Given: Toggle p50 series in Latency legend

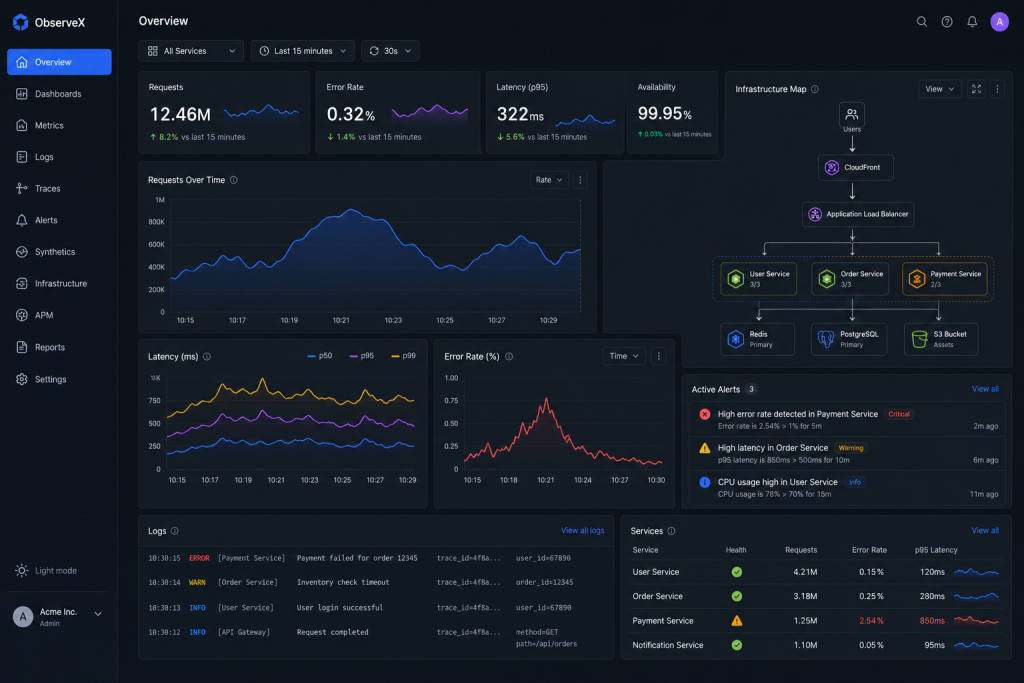Looking at the screenshot, I should pyautogui.click(x=320, y=356).
